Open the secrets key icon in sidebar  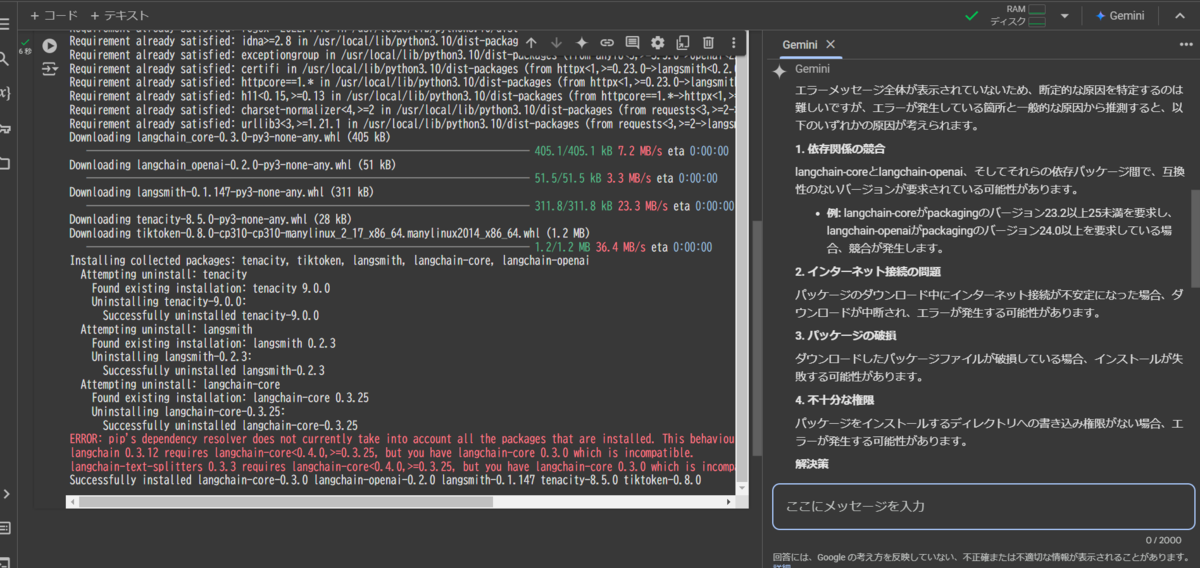pos(5,128)
